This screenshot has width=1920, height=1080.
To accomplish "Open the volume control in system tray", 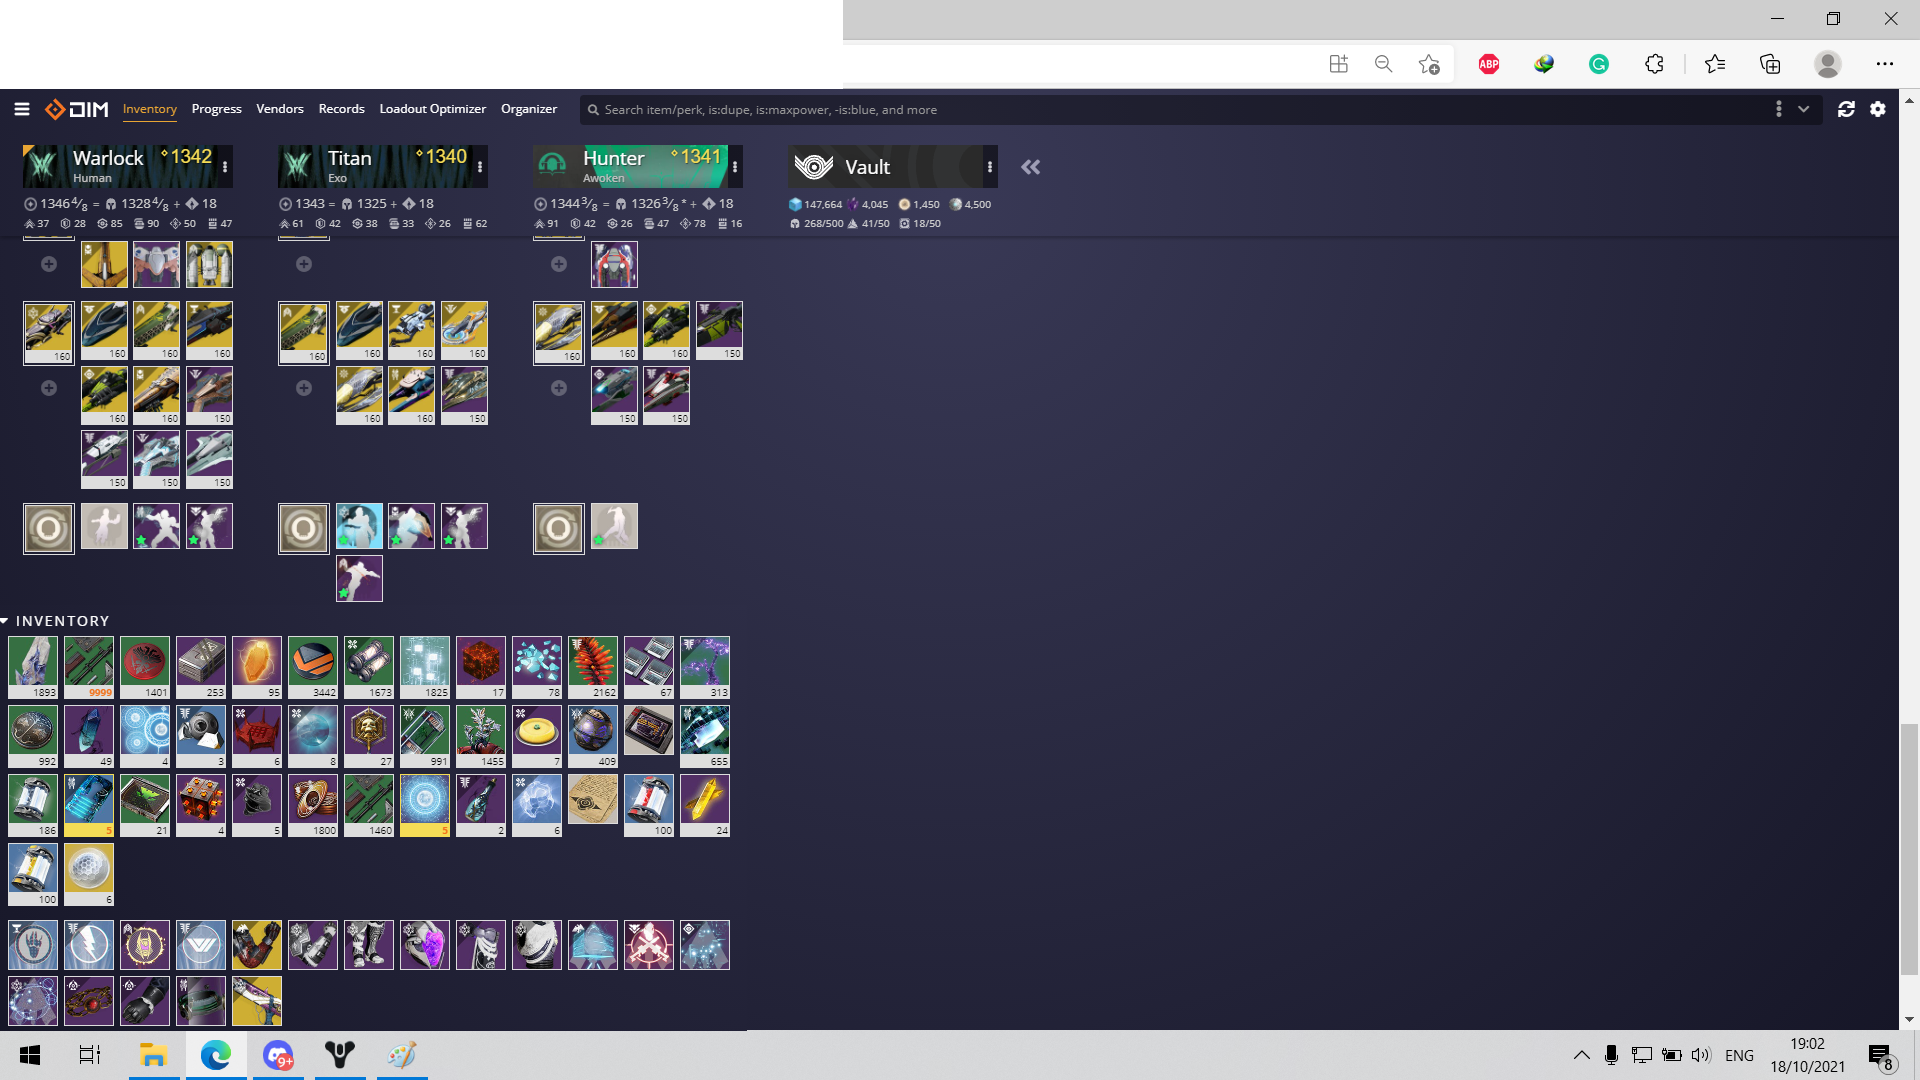I will tap(1700, 1055).
